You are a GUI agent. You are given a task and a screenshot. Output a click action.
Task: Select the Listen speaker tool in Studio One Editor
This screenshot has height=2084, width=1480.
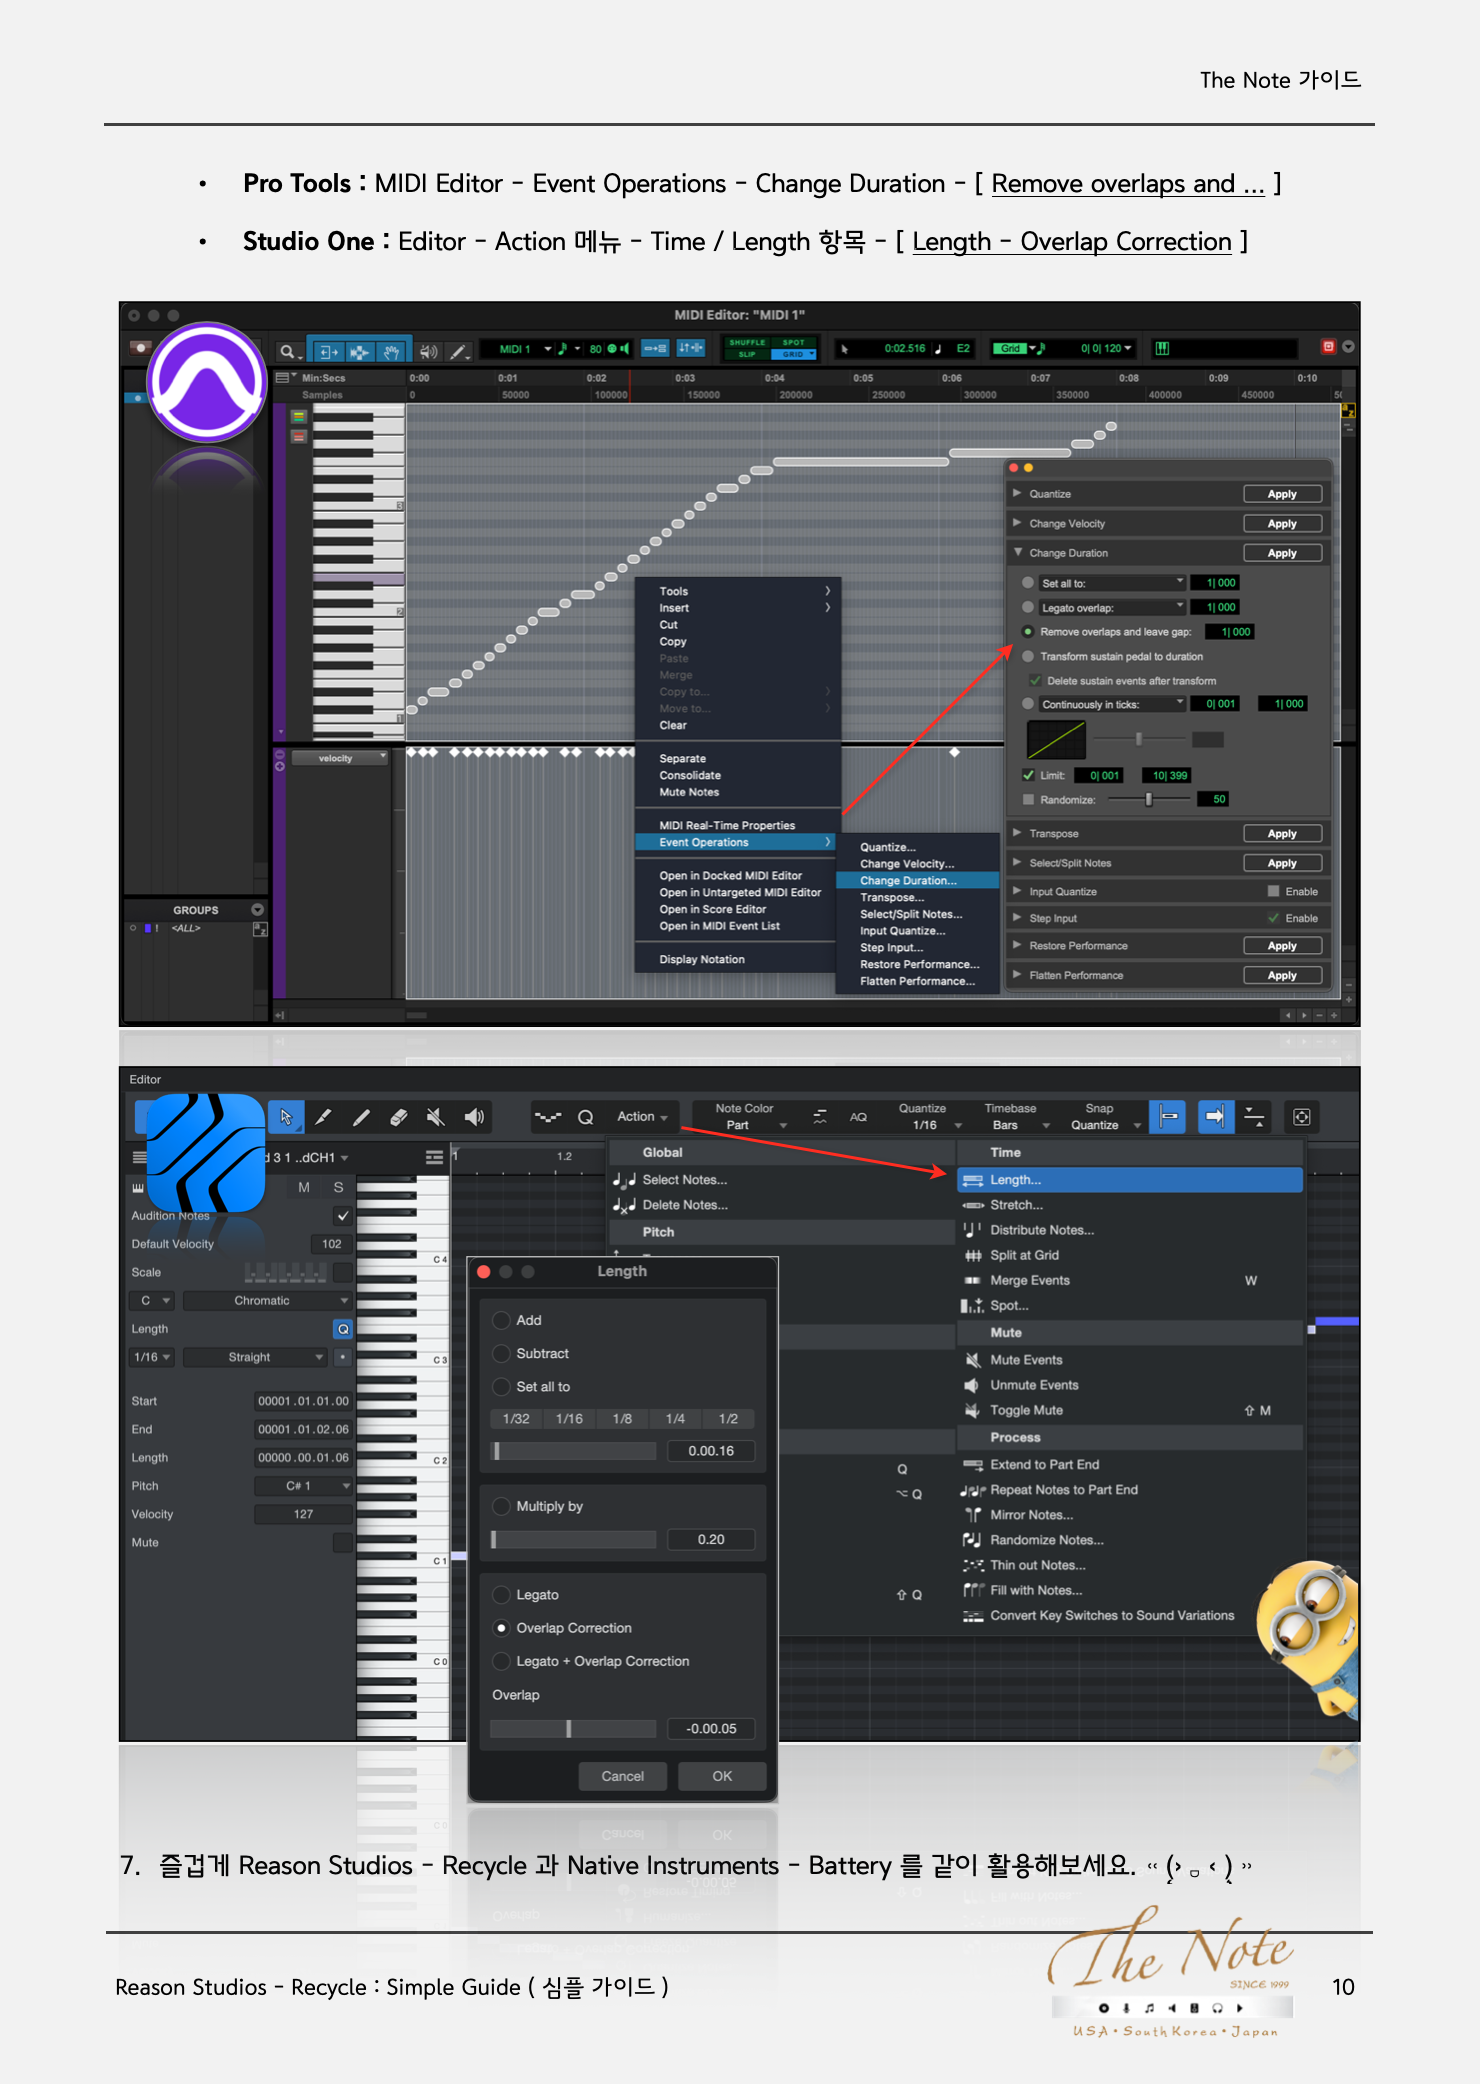point(474,1117)
